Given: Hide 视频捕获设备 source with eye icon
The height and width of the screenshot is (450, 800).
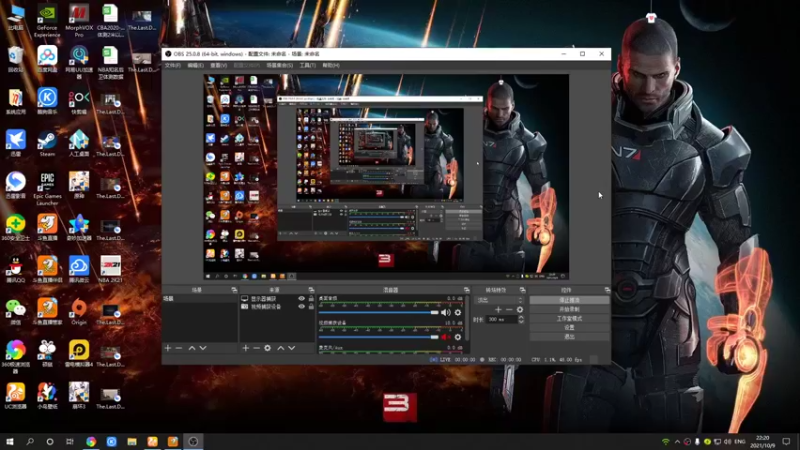Looking at the screenshot, I should 302,307.
